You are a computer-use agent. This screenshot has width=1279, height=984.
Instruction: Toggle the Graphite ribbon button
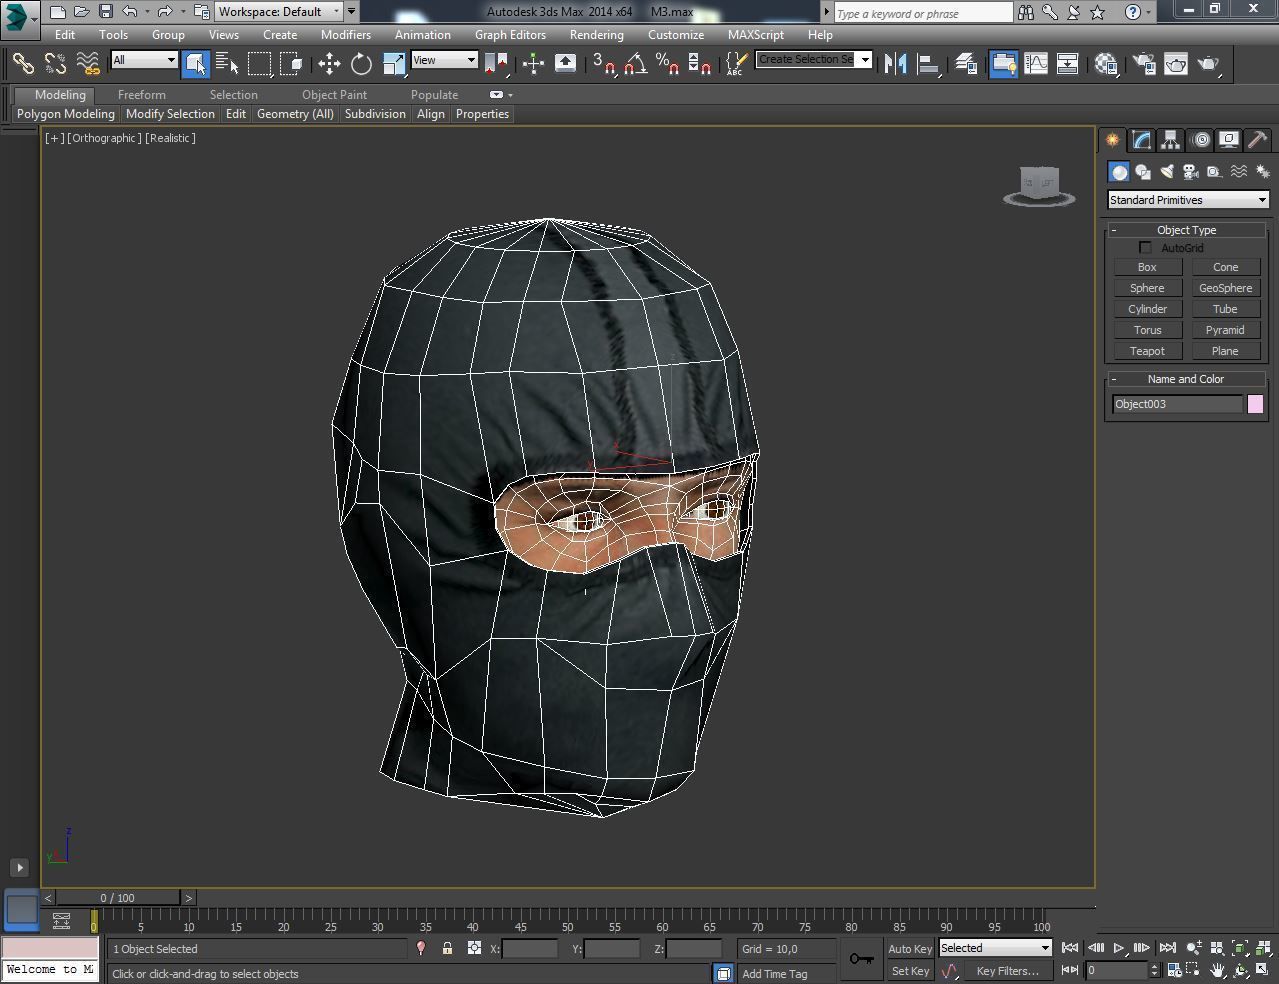1003,64
